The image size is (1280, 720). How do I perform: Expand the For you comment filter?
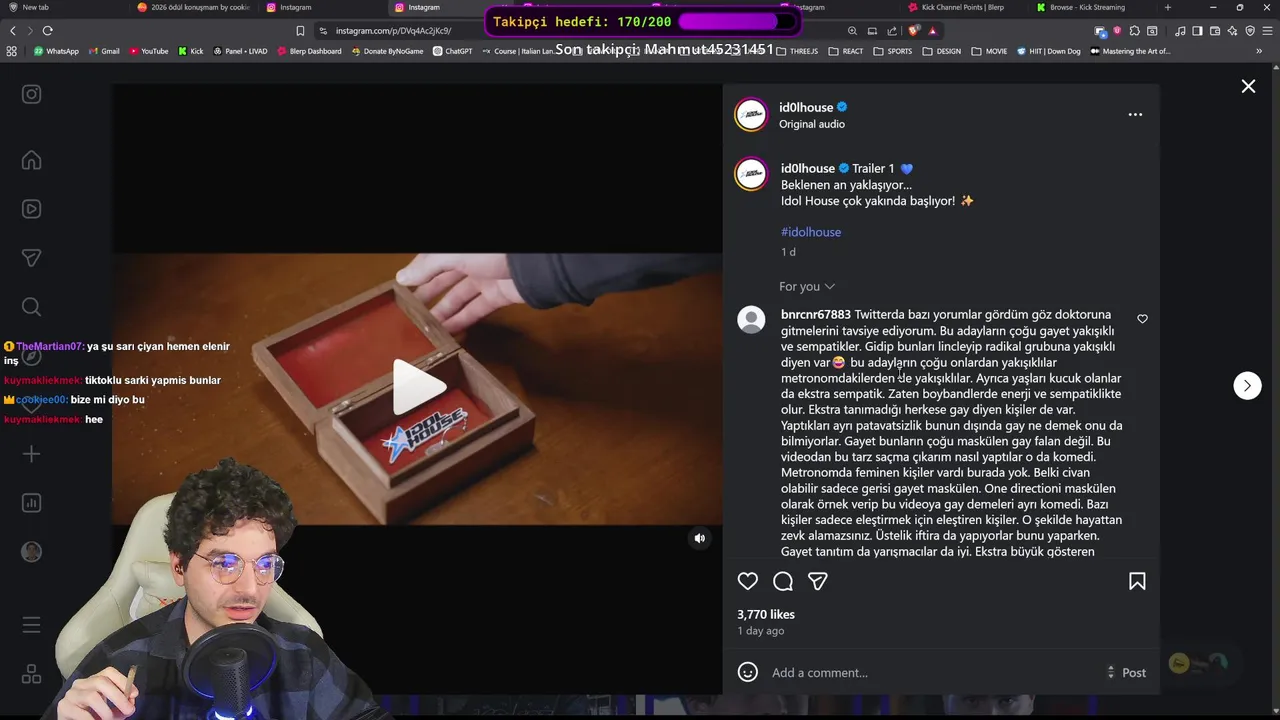[x=806, y=286]
